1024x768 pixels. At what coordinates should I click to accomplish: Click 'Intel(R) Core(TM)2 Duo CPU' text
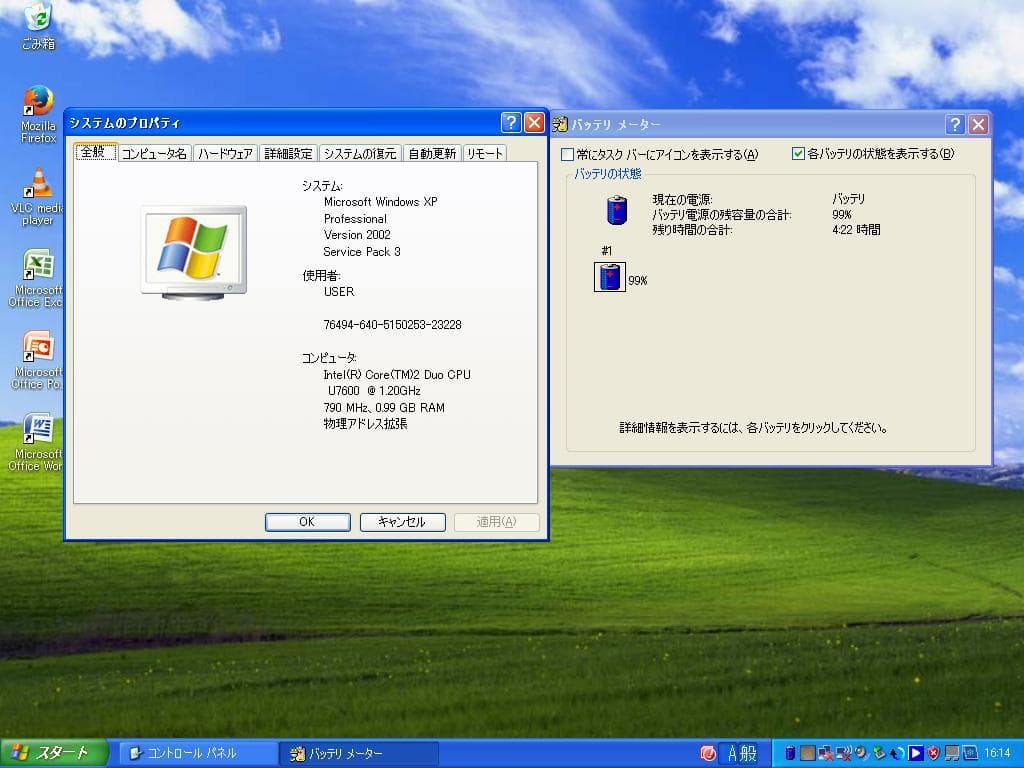click(x=397, y=374)
